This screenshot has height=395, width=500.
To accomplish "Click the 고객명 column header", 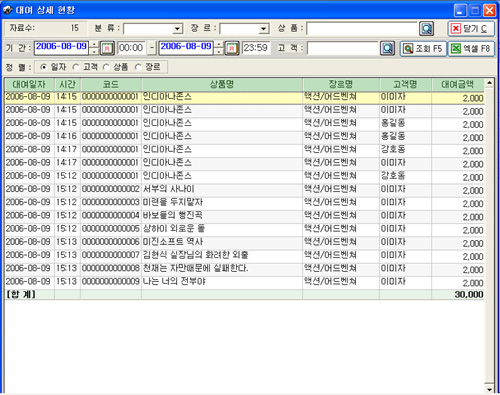I will [405, 85].
